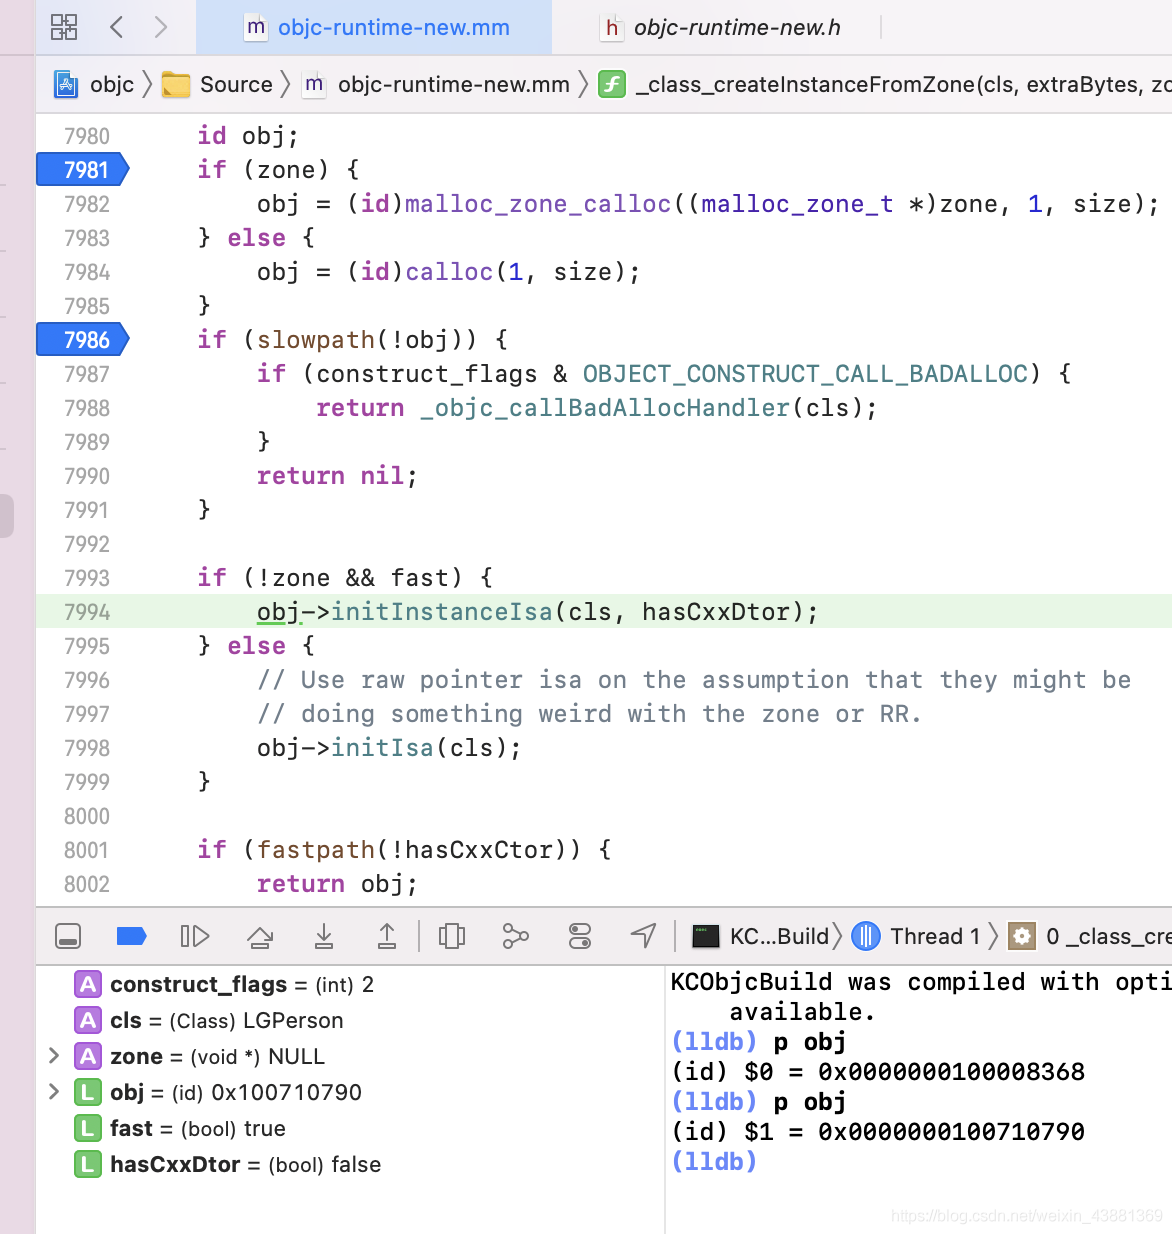Expand the zone variable
Viewport: 1172px width, 1234px height.
click(x=54, y=1056)
